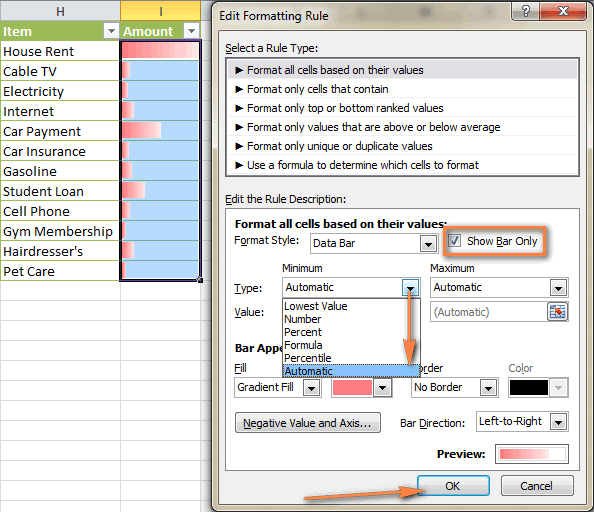Viewport: 594px width, 512px height.
Task: Open the Item column filter arrow
Action: click(x=111, y=31)
